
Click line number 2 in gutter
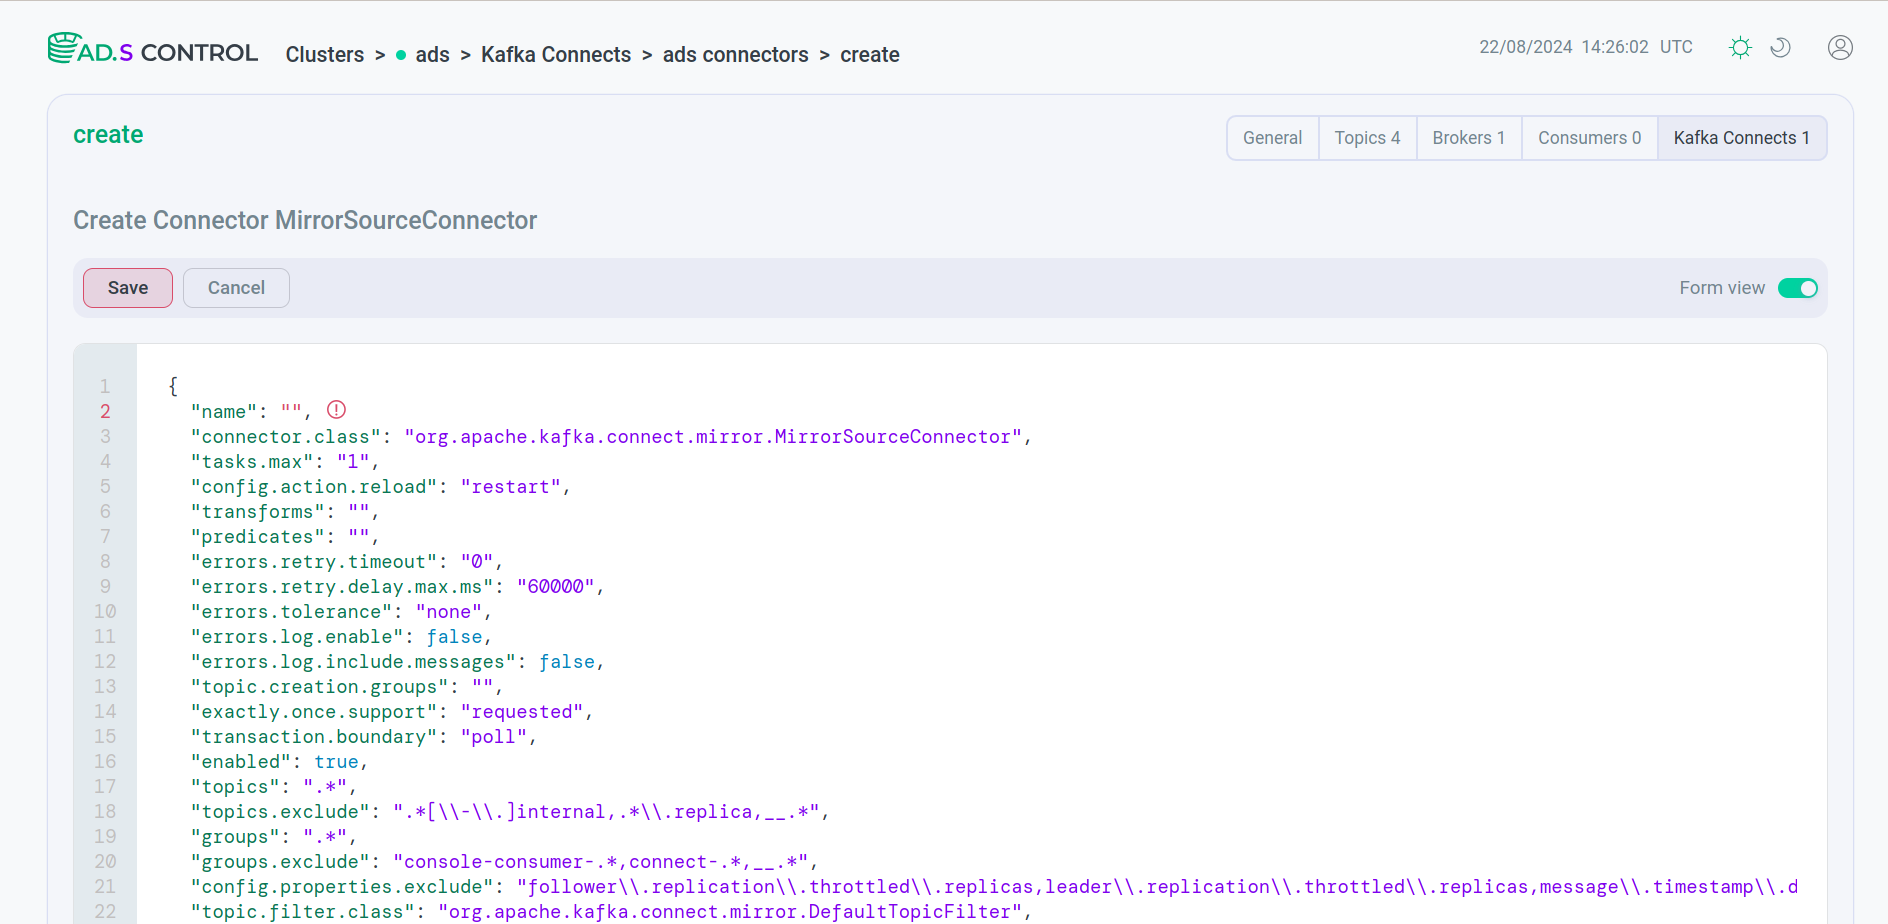point(105,411)
